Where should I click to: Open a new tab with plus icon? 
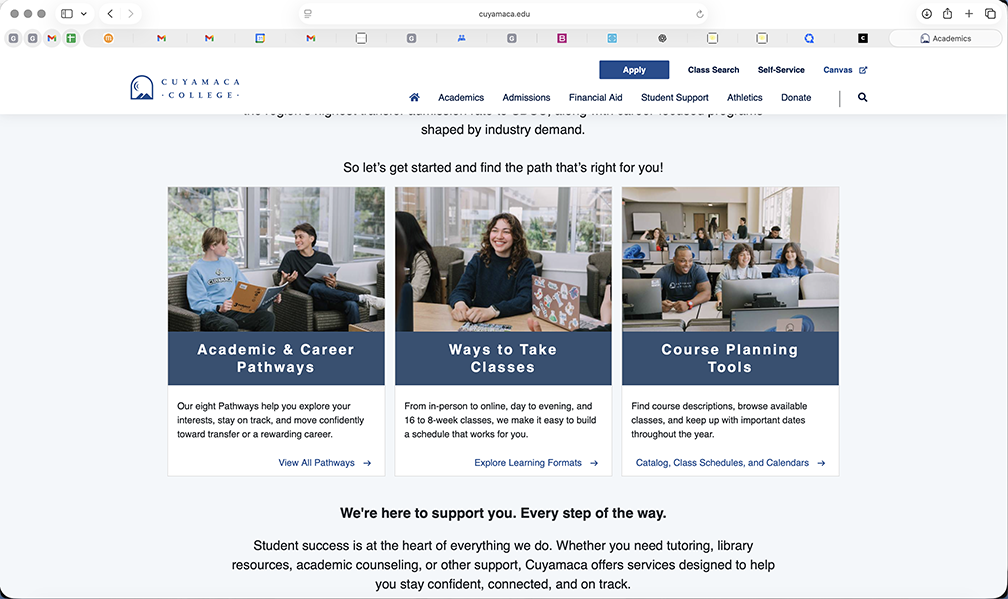click(968, 13)
